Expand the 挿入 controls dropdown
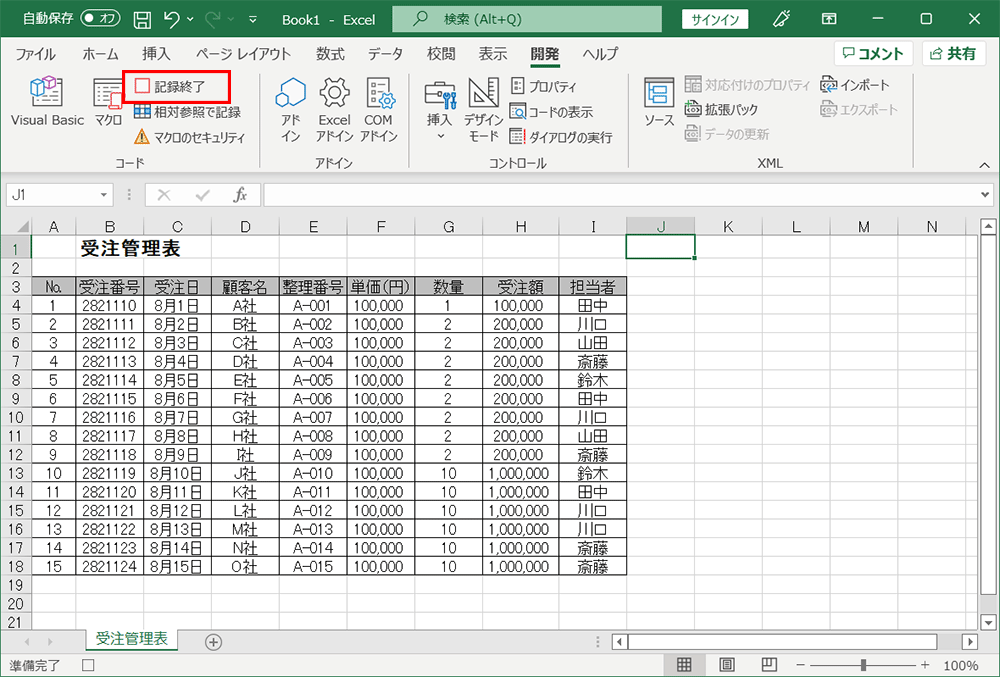1000x677 pixels. pyautogui.click(x=440, y=134)
